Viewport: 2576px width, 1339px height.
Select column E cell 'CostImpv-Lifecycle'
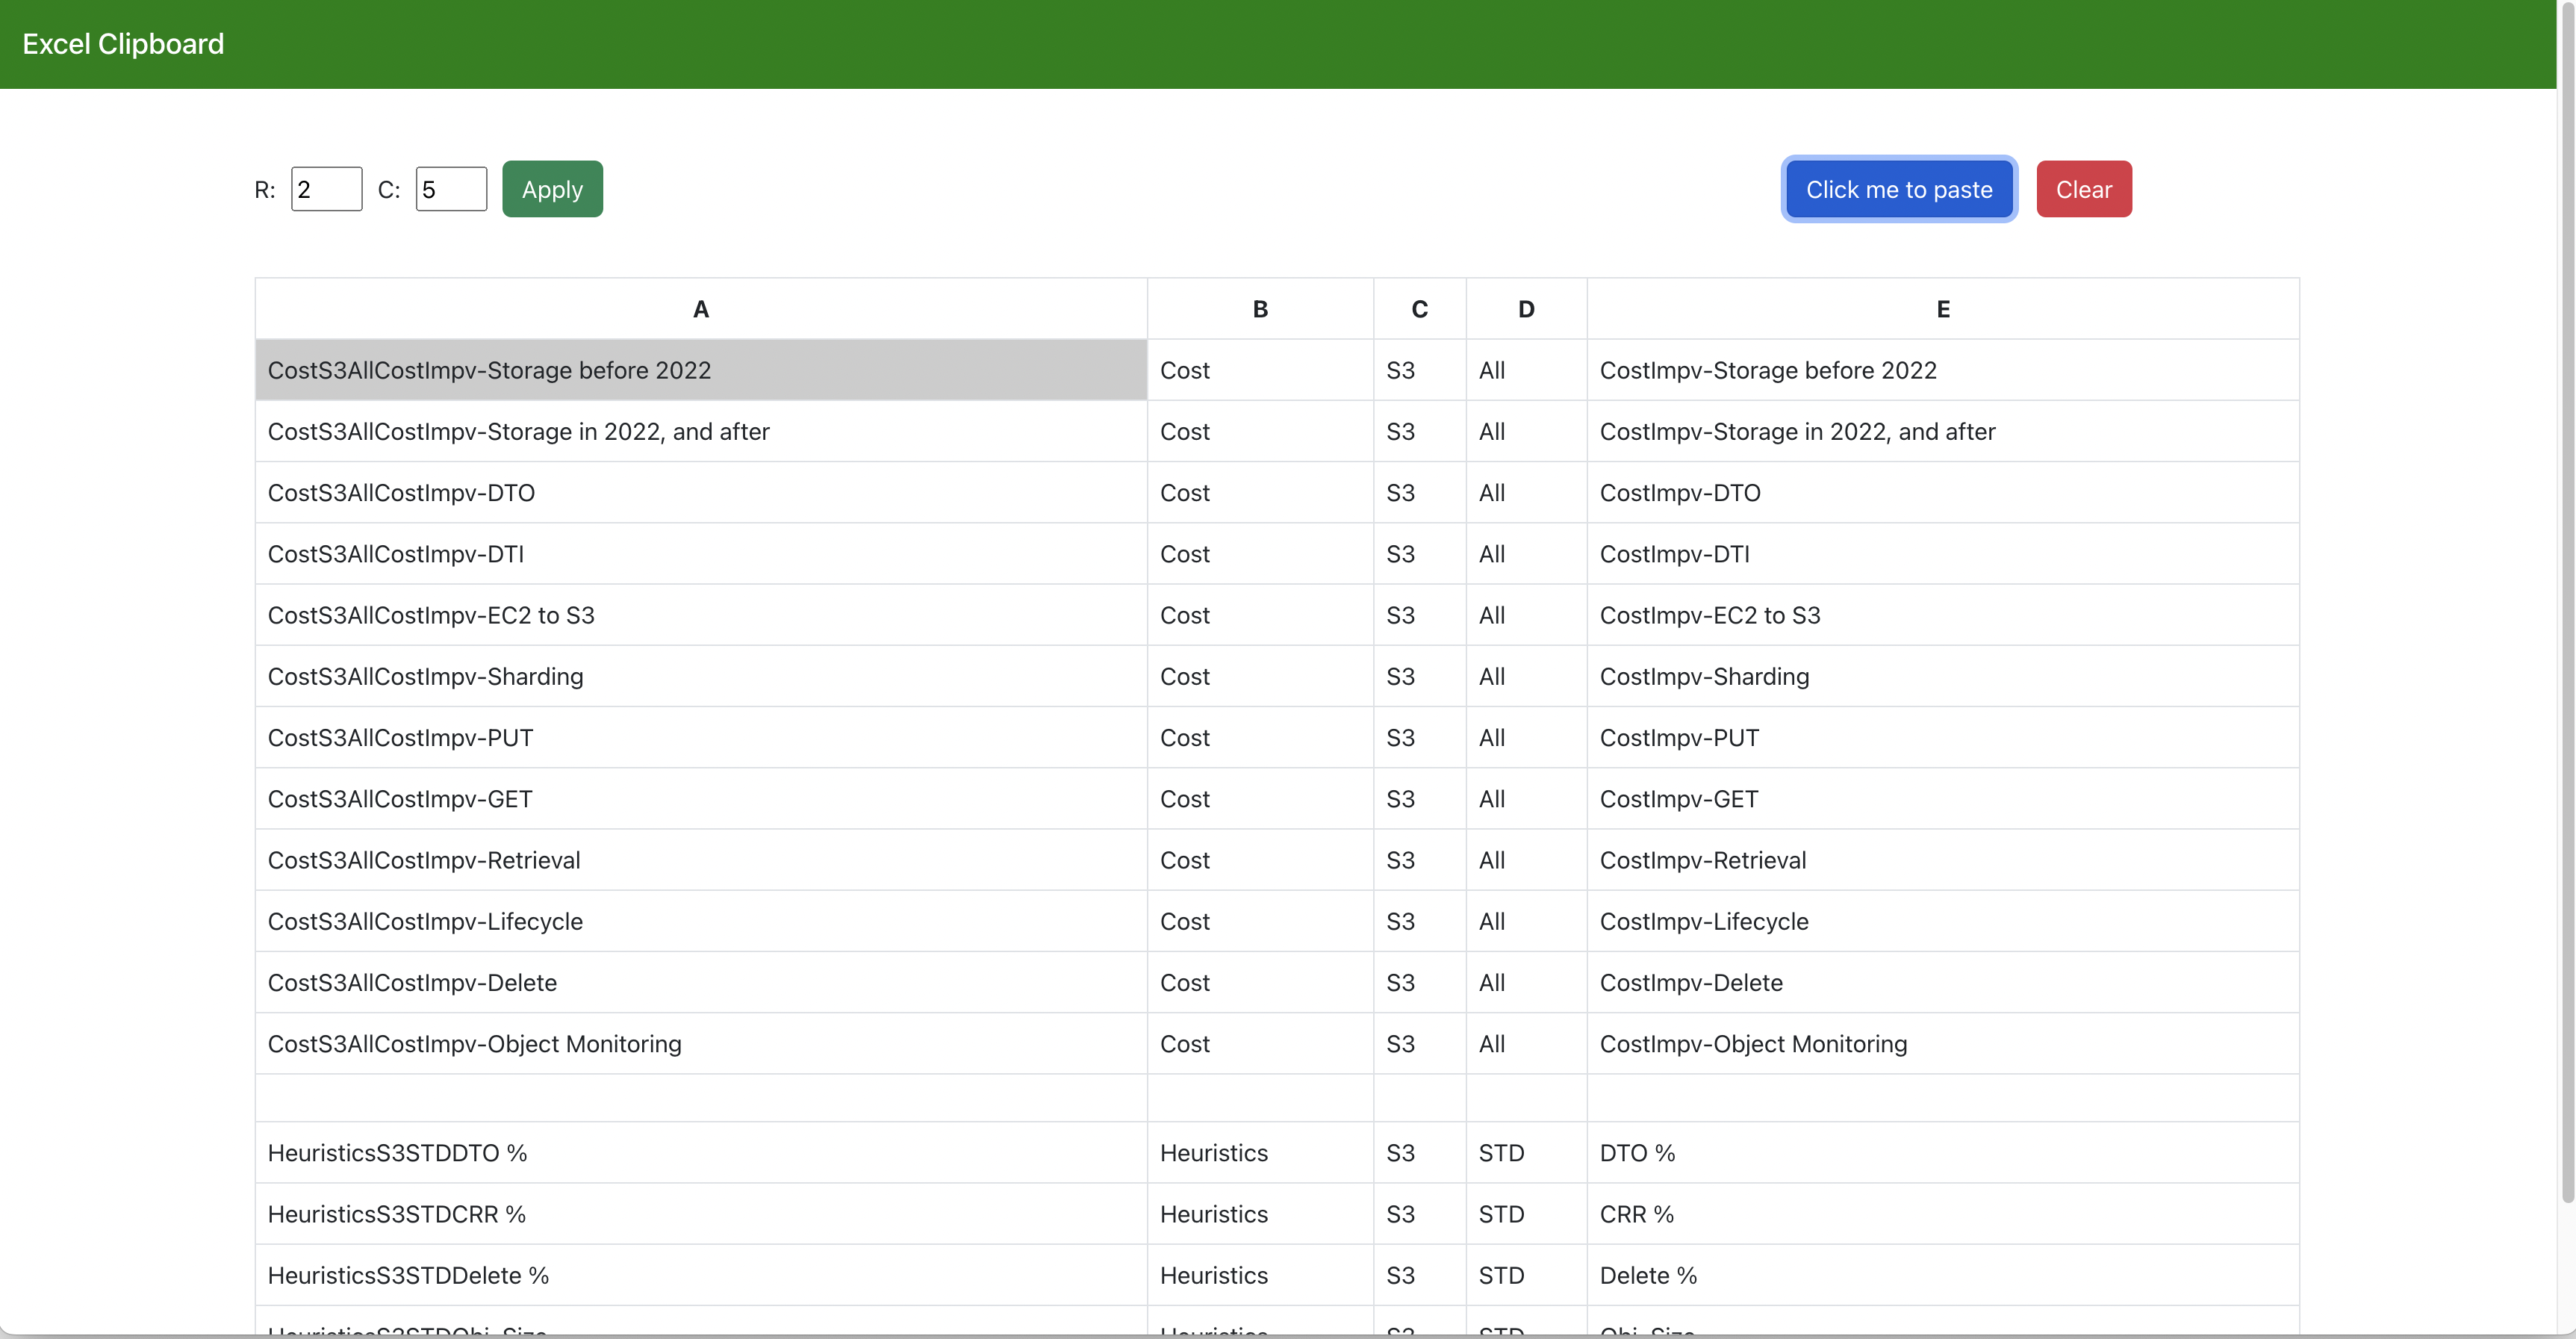click(x=1943, y=921)
